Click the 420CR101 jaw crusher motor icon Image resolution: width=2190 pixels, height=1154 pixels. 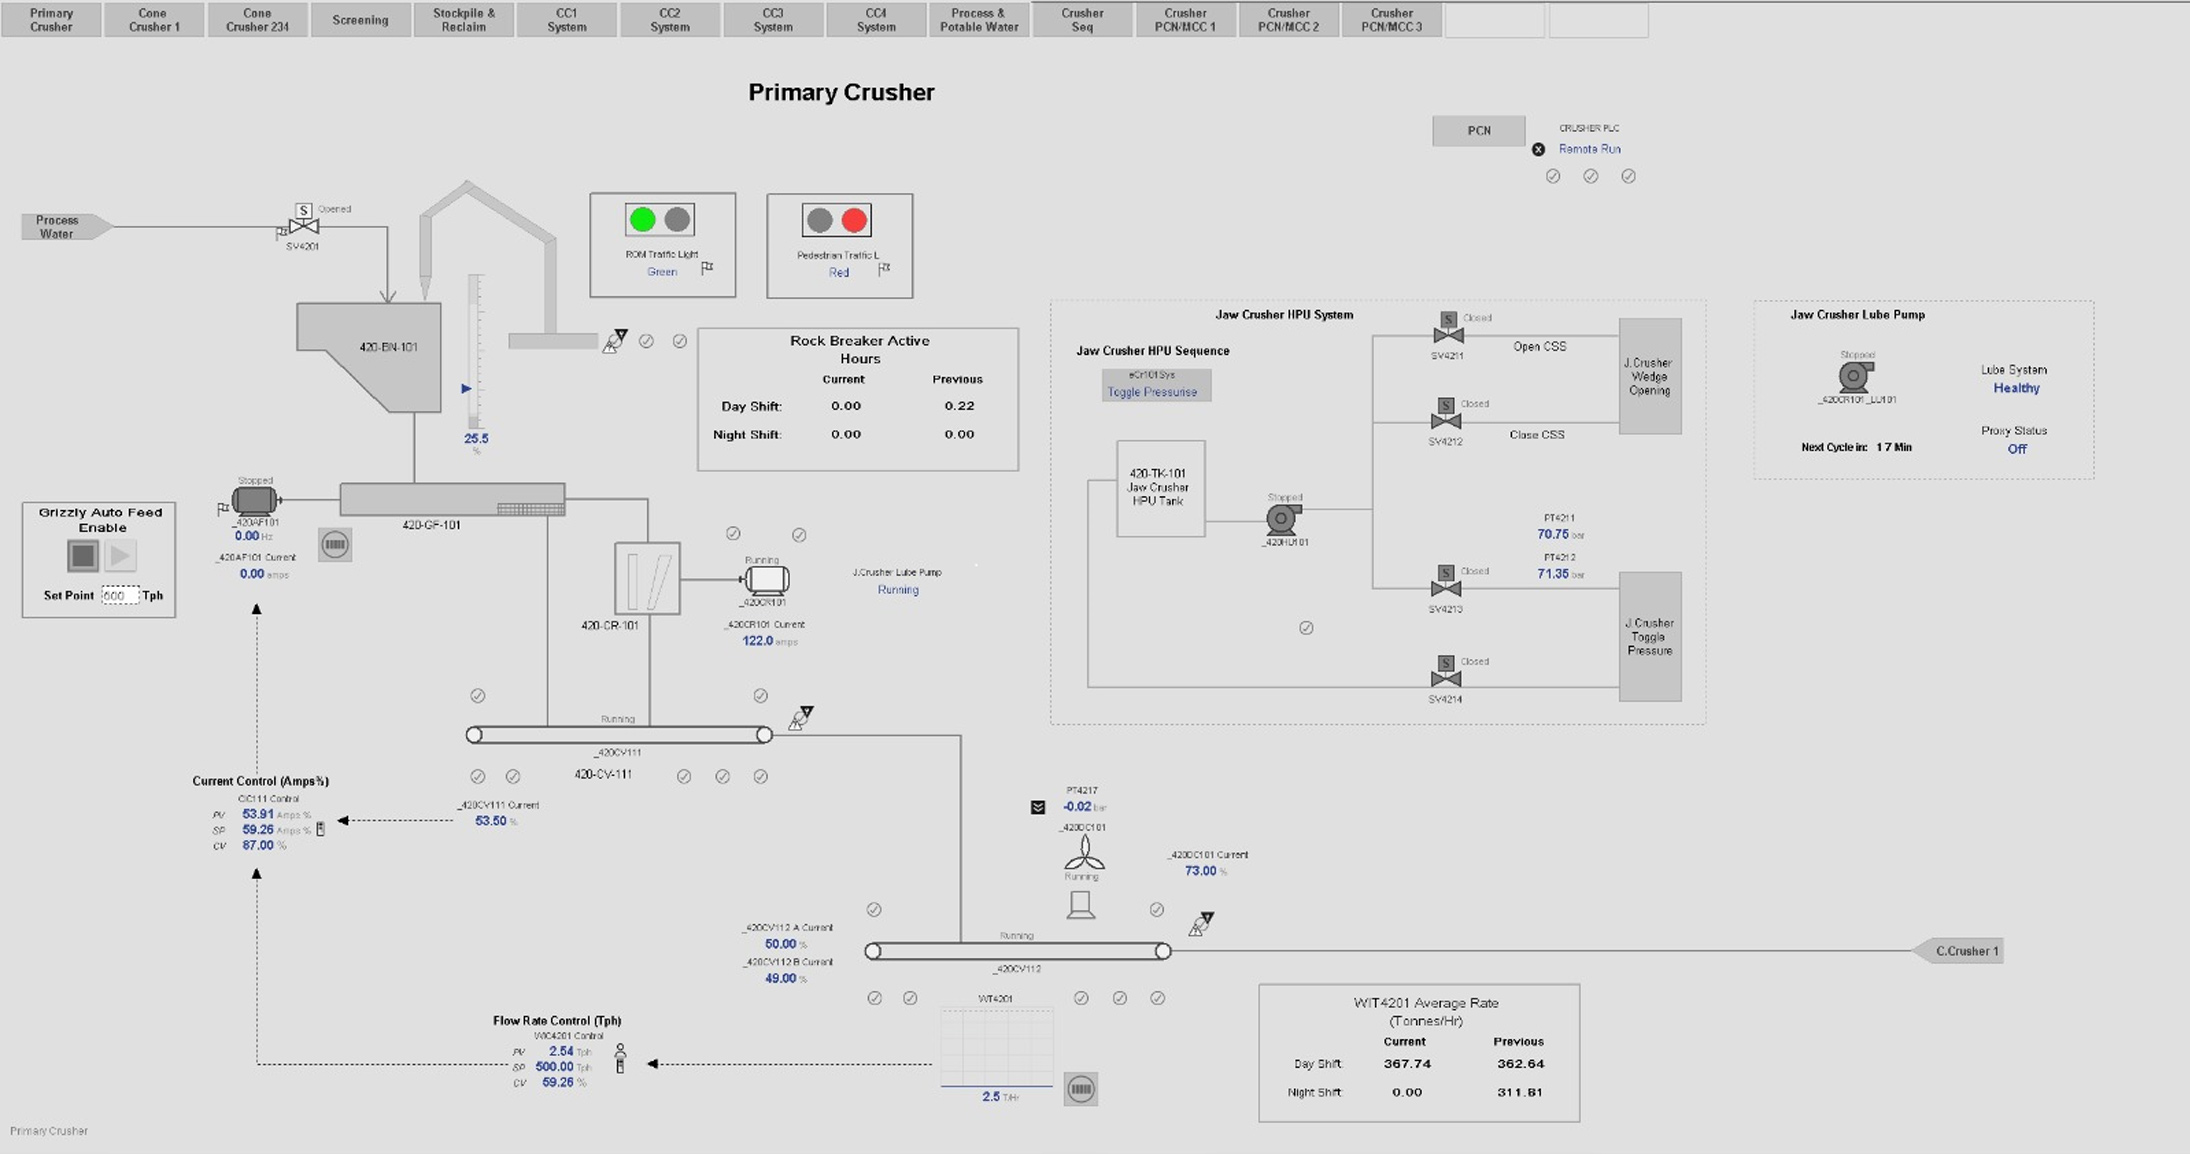click(766, 579)
